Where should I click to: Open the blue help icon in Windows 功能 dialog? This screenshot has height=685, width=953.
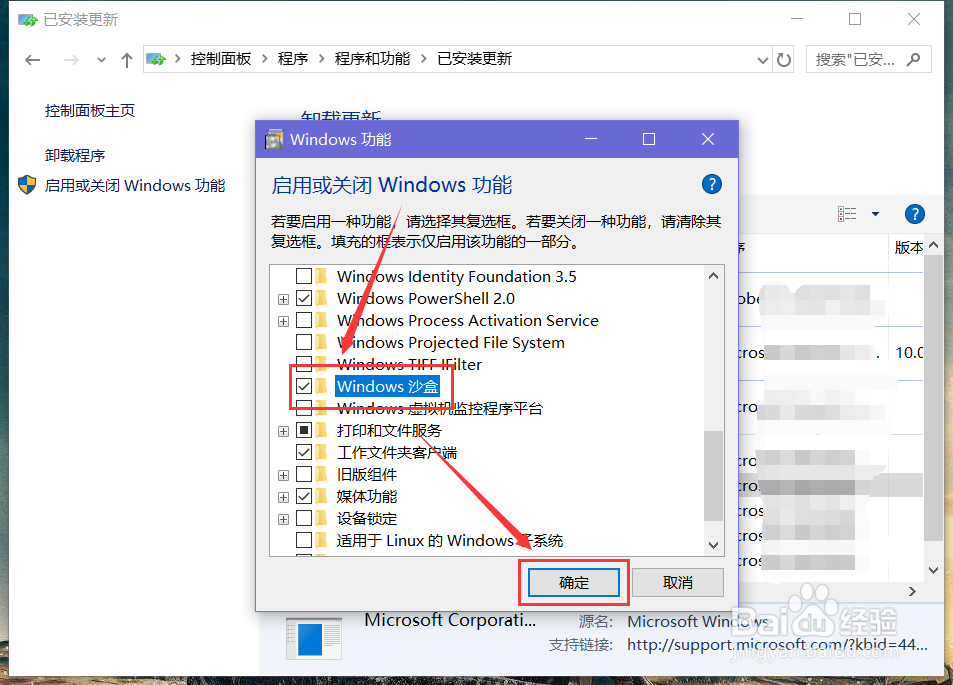711,184
